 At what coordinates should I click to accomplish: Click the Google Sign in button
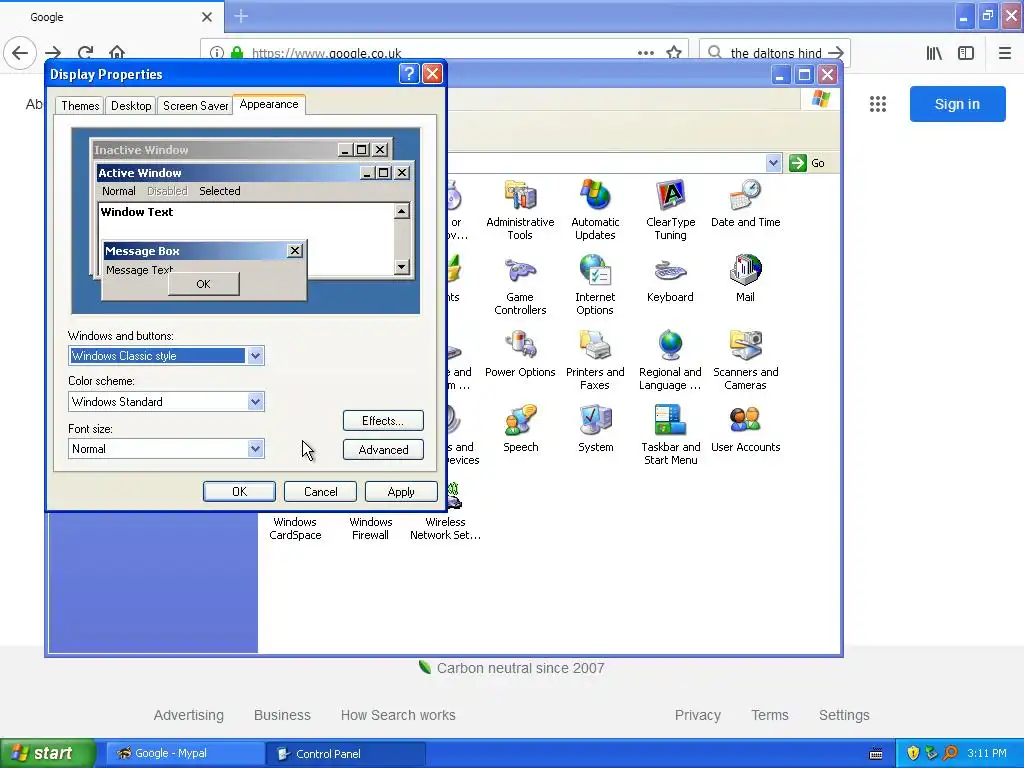[x=957, y=104]
